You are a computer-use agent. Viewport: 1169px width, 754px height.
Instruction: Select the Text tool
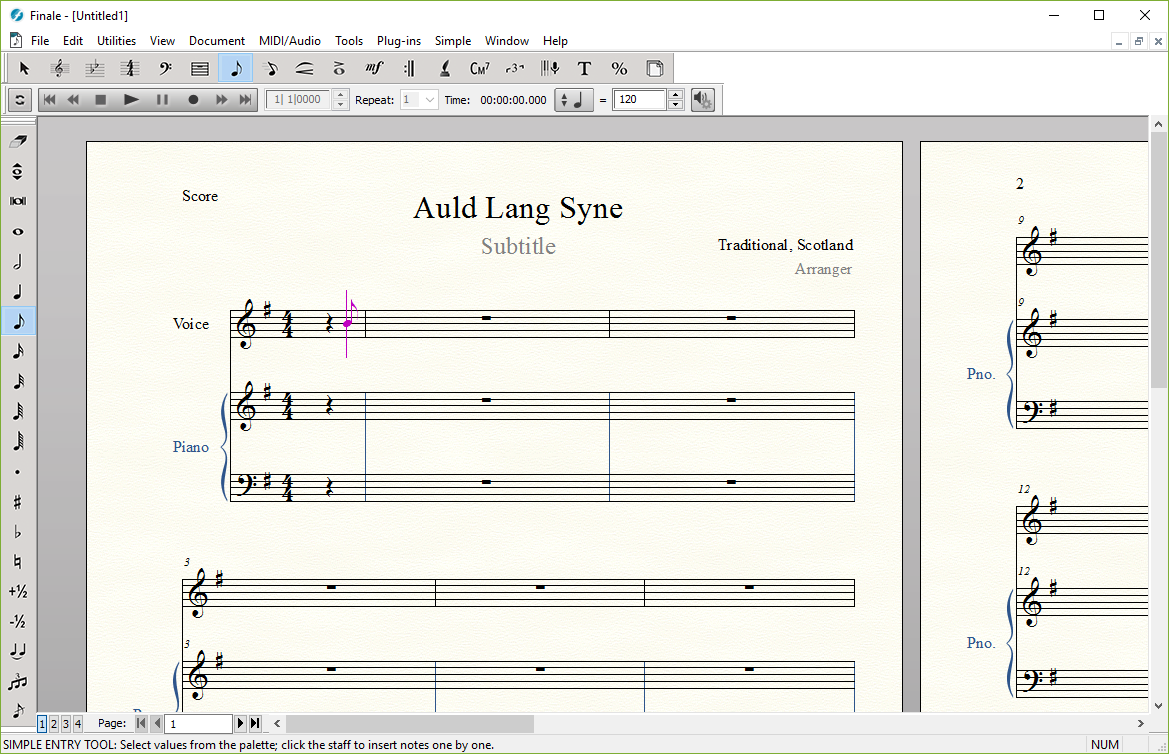tap(584, 69)
